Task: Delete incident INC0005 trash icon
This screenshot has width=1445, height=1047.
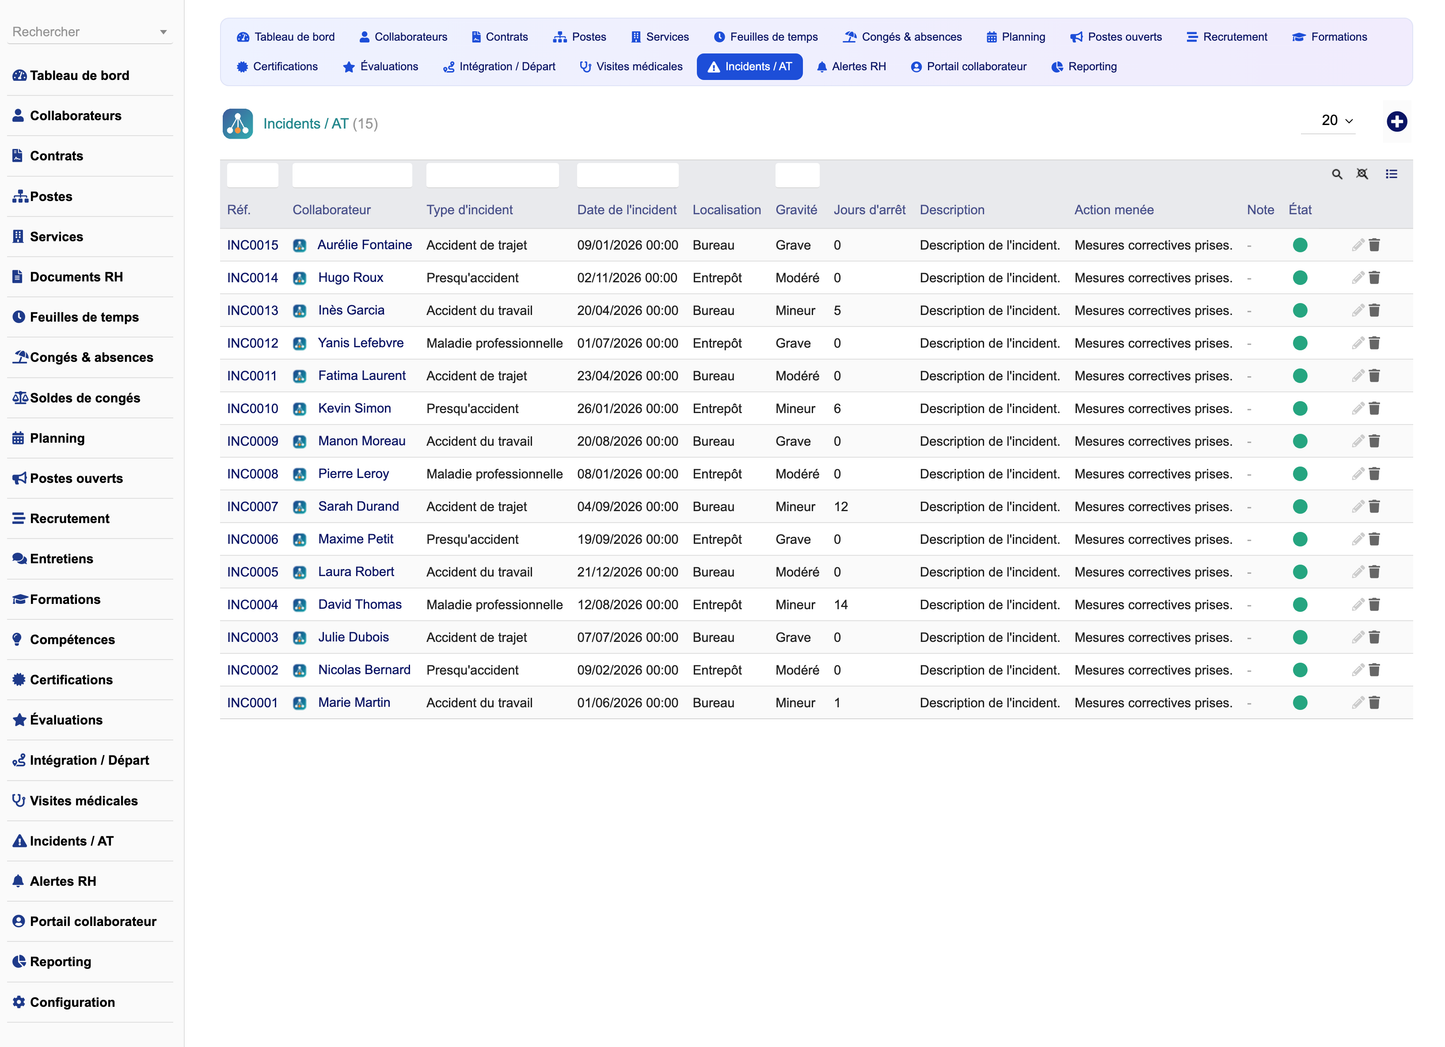Action: pyautogui.click(x=1374, y=572)
